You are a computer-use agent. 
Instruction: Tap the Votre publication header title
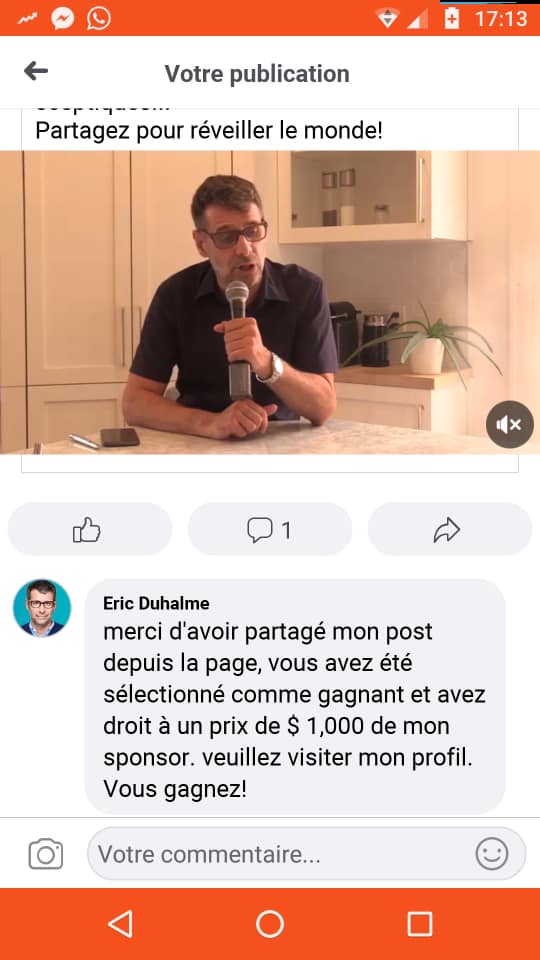pyautogui.click(x=257, y=73)
